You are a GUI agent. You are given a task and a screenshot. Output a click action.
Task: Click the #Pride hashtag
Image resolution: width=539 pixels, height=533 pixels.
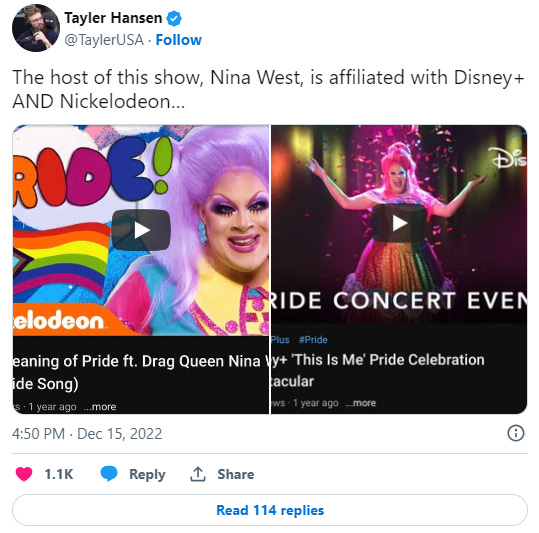point(313,340)
